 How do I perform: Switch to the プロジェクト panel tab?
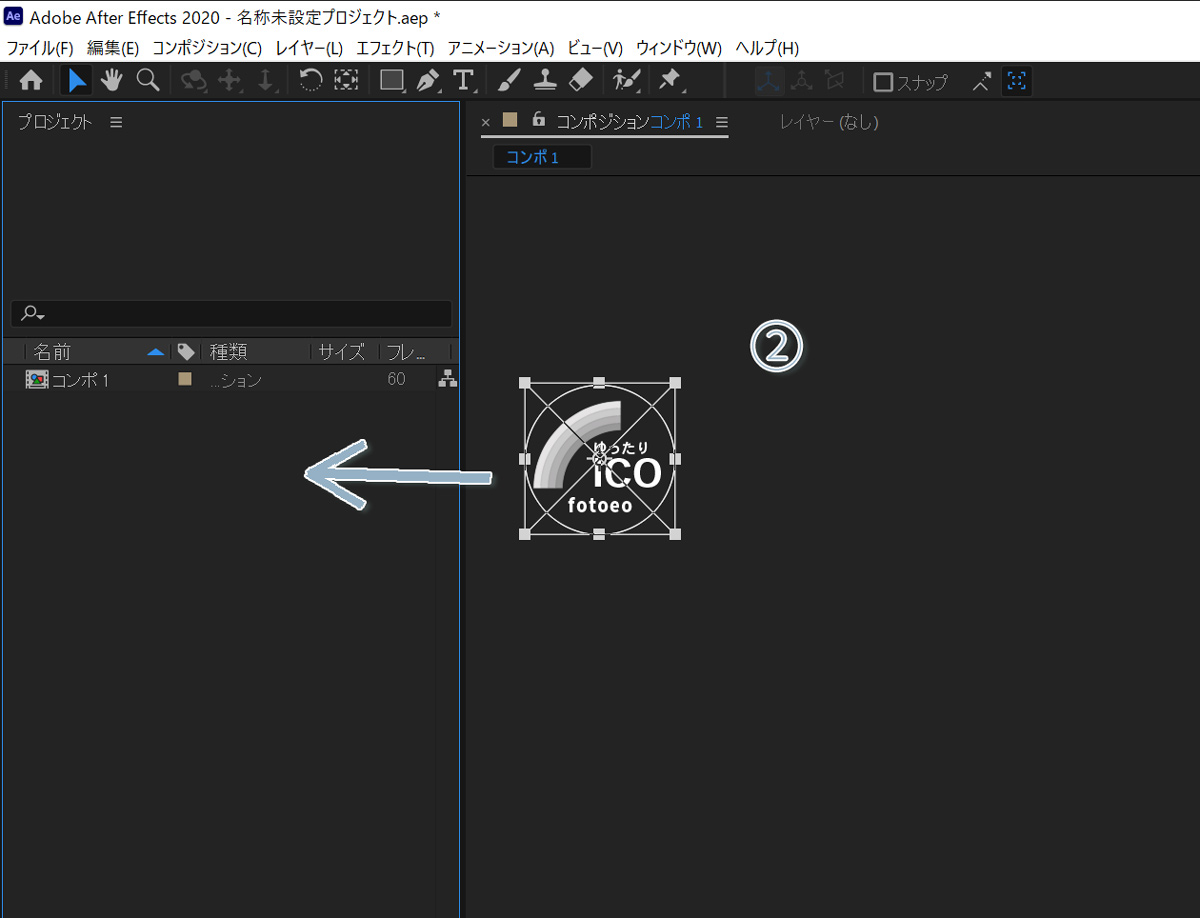tap(55, 122)
